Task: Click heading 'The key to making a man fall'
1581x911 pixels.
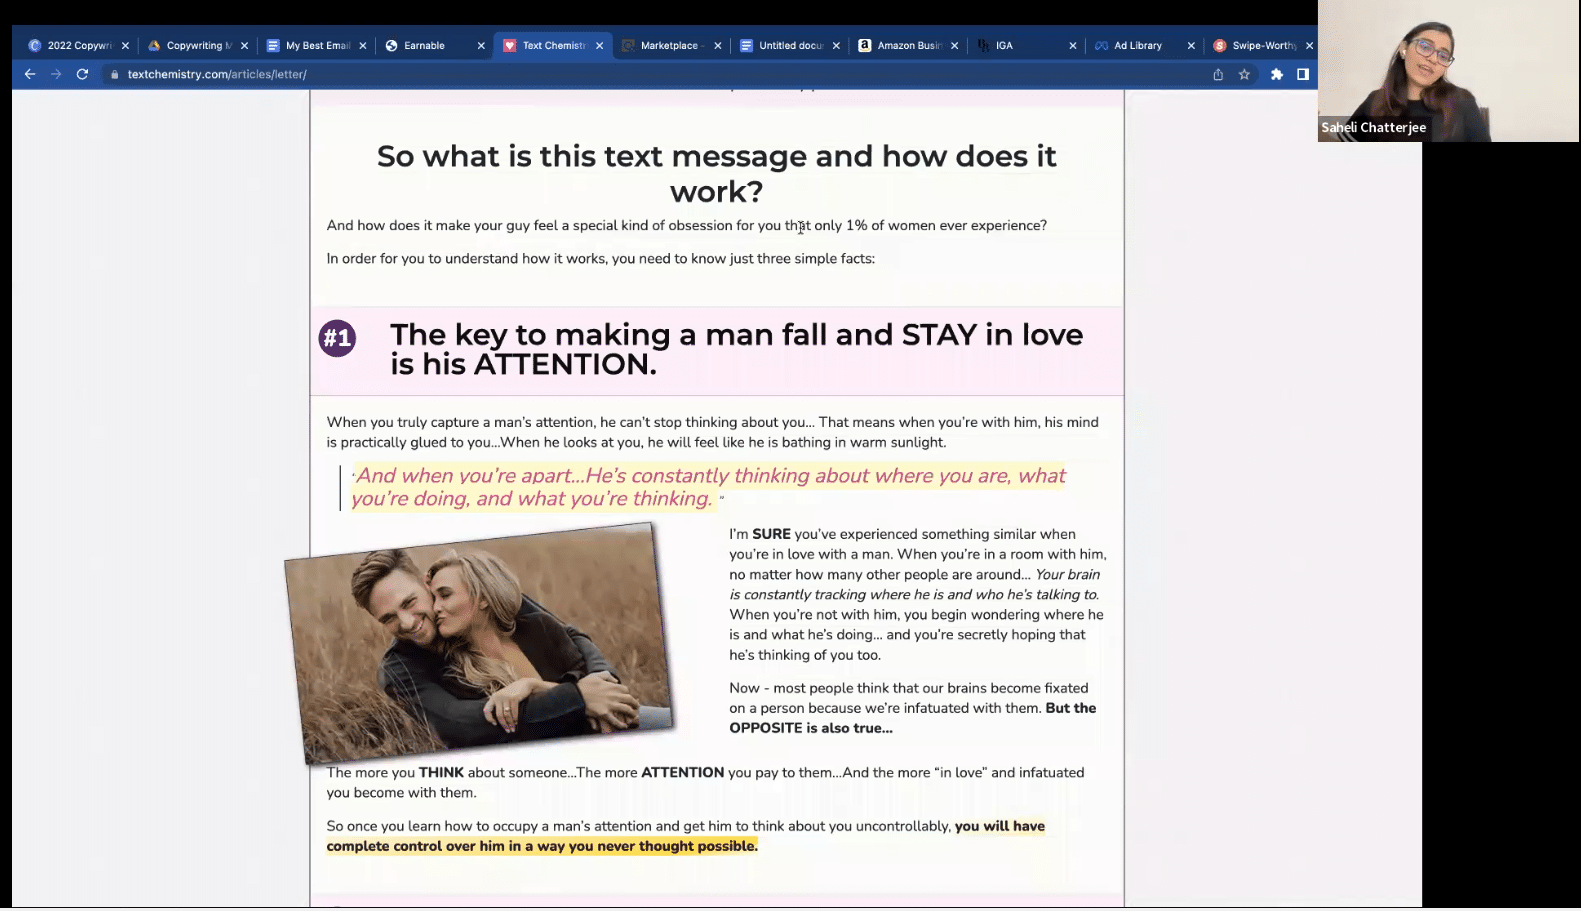Action: (x=736, y=349)
